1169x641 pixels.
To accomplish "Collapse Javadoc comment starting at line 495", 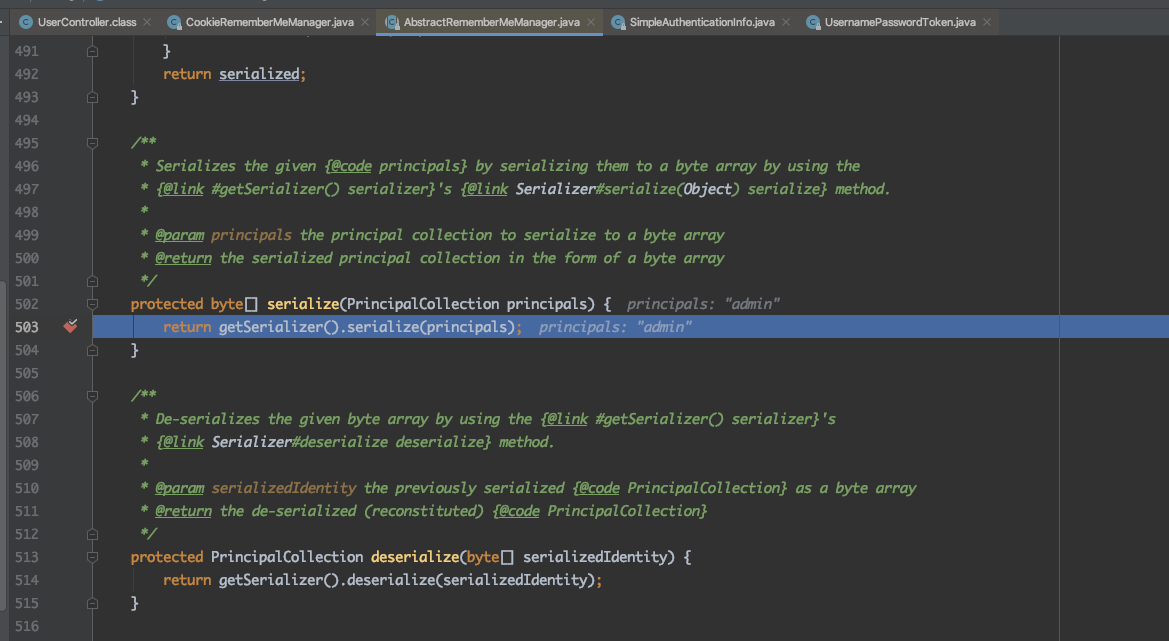I will pyautogui.click(x=92, y=142).
